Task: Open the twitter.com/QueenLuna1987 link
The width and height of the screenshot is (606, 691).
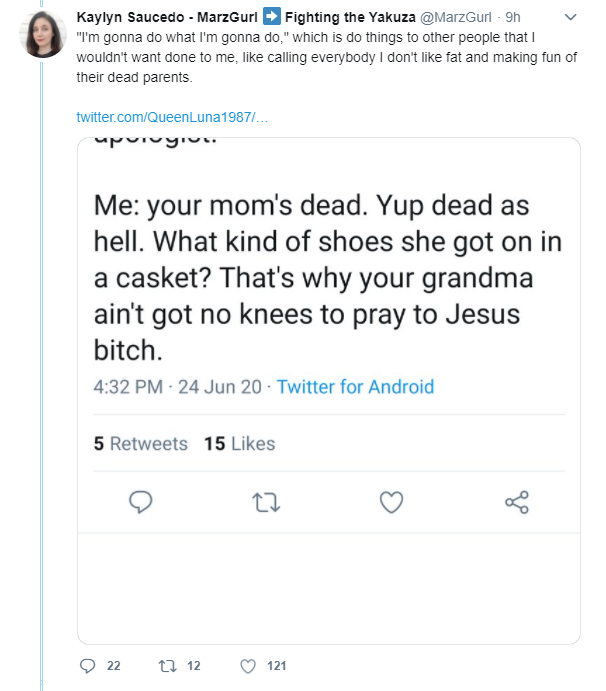Action: pos(172,117)
